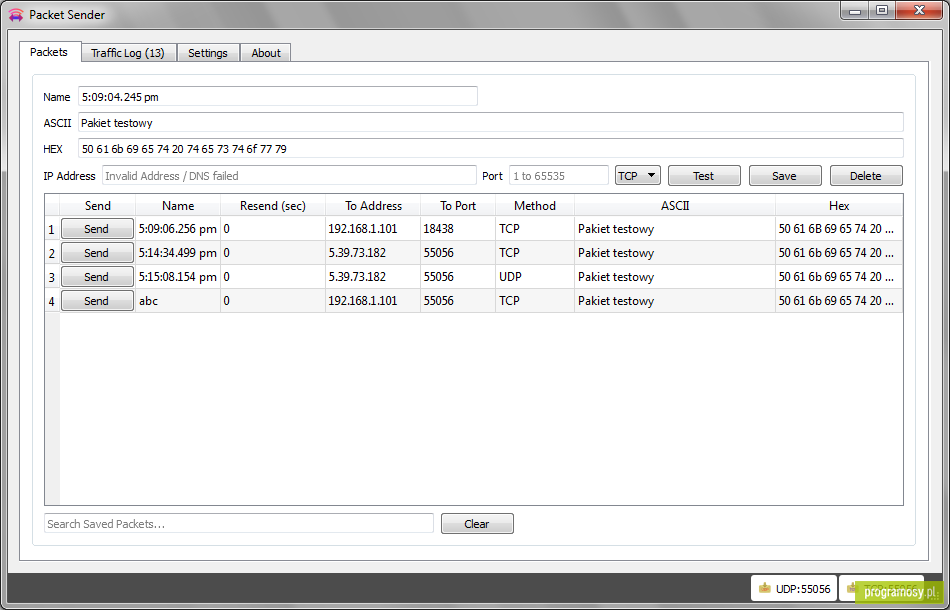Click name cell 5:14:34.499 pm
950x610 pixels.
[178, 253]
